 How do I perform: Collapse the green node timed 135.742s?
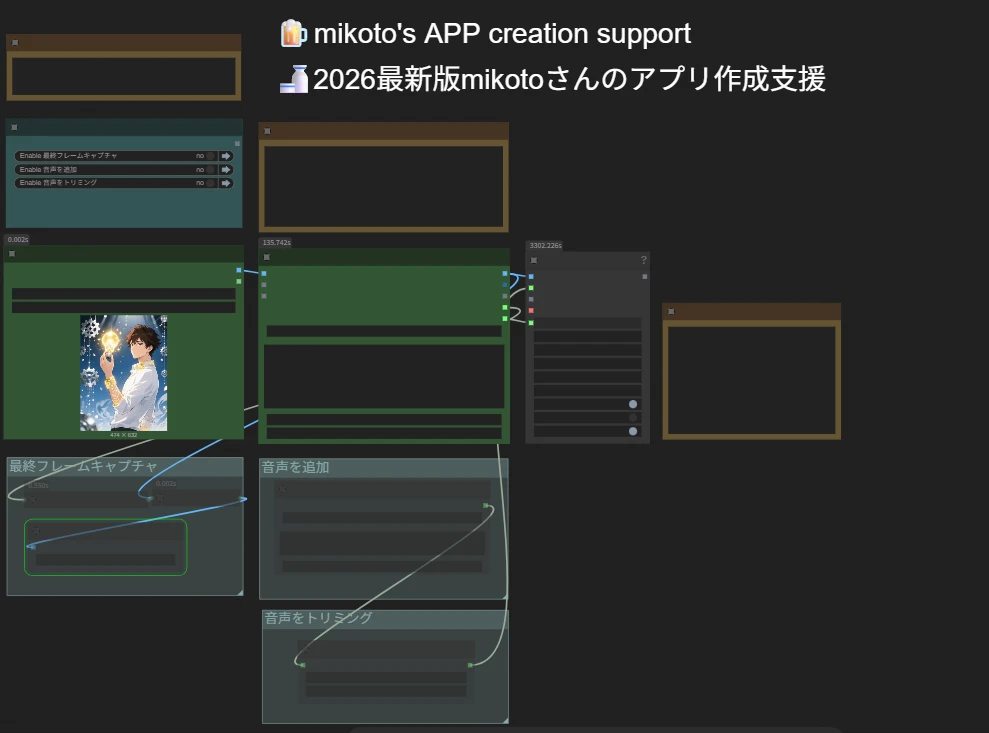point(267,257)
